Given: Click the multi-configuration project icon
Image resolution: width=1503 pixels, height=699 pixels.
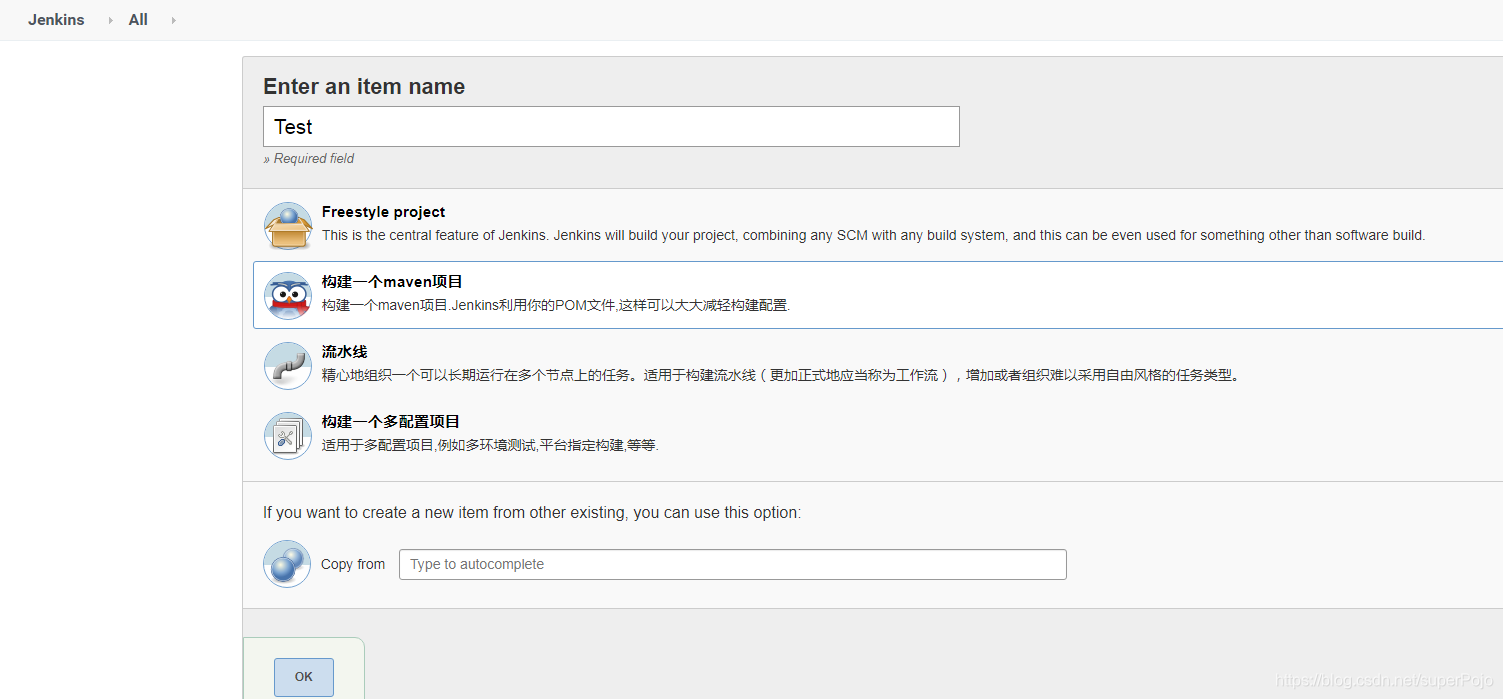Looking at the screenshot, I should coord(288,435).
